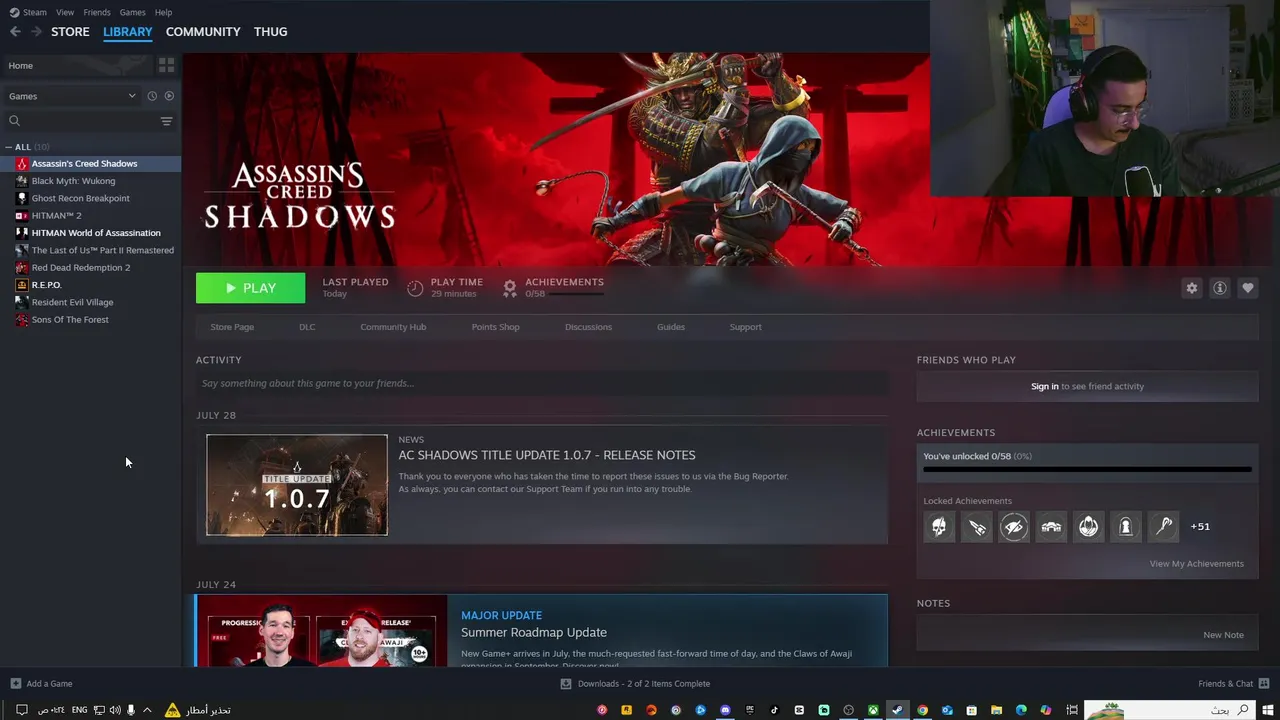This screenshot has width=1280, height=720.
Task: Switch to the STORE section
Action: (x=70, y=32)
